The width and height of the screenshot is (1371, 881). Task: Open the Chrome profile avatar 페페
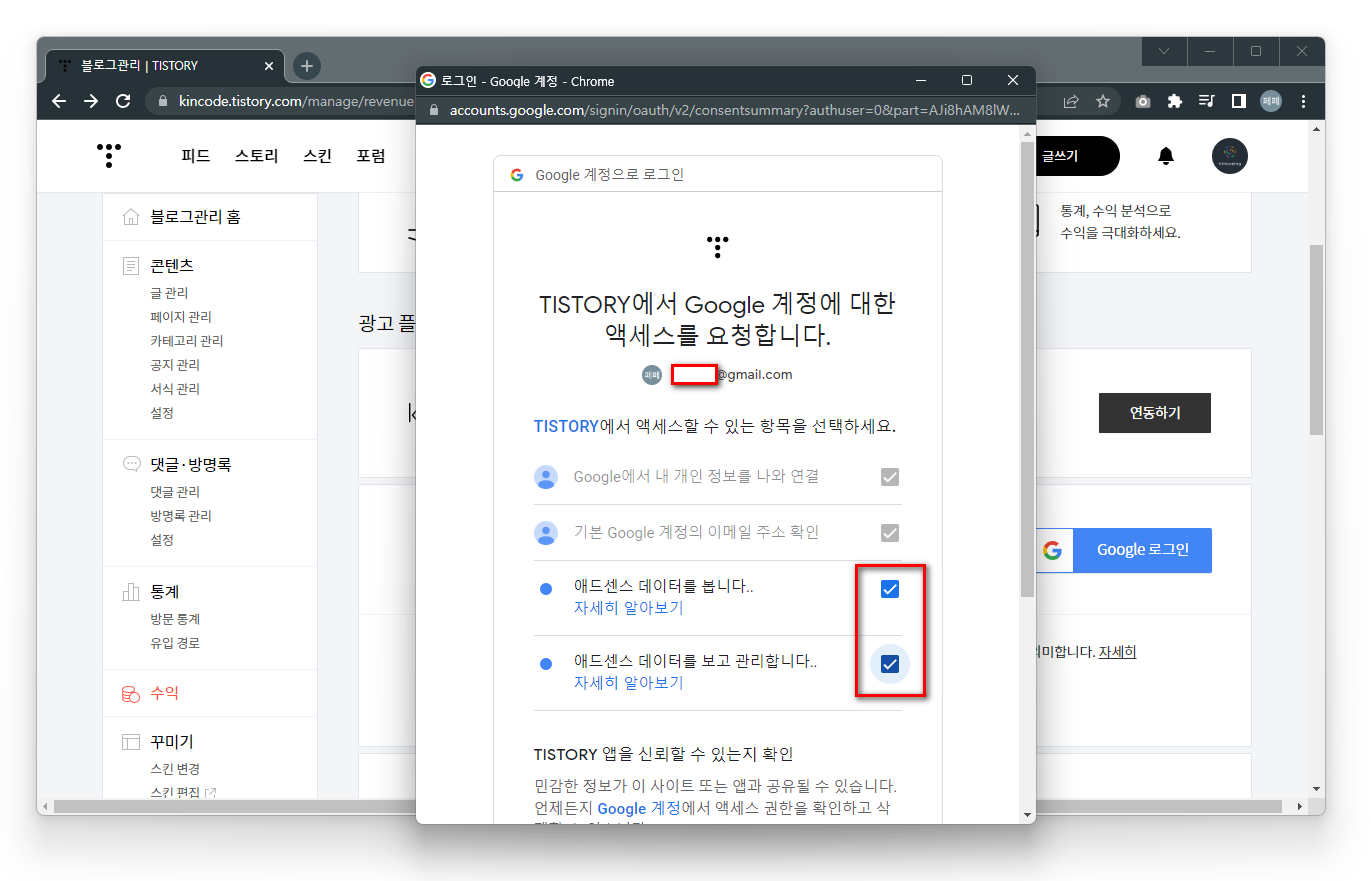pyautogui.click(x=1271, y=101)
